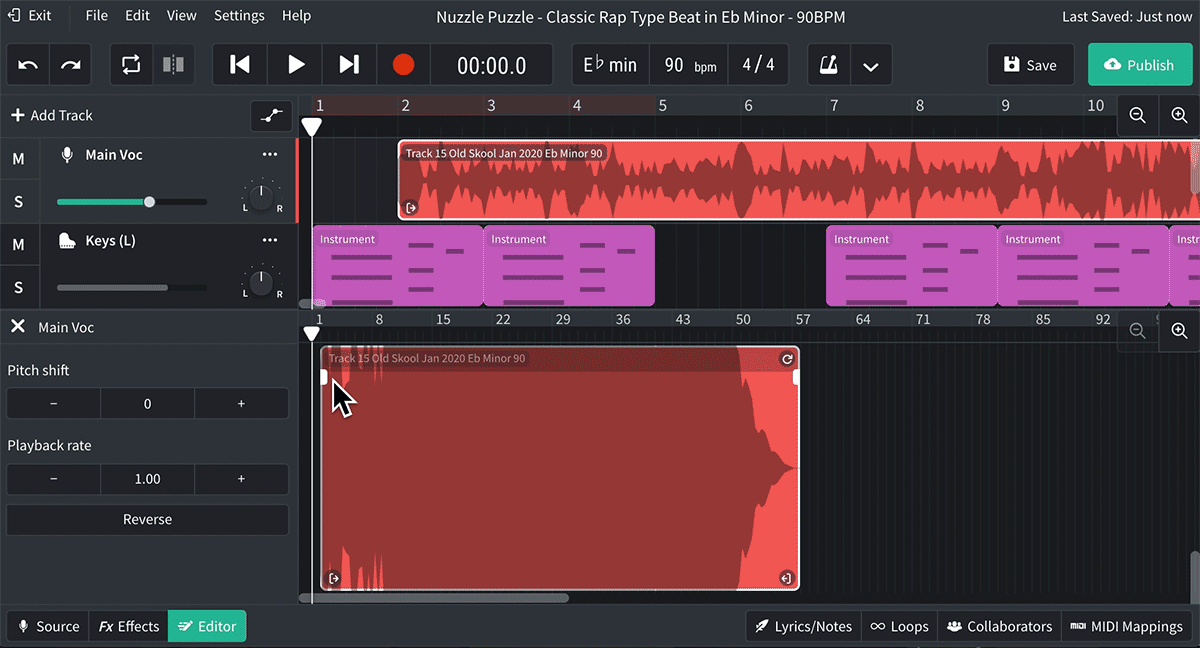
Task: Click the automation icon beside Add Track
Action: tap(271, 115)
